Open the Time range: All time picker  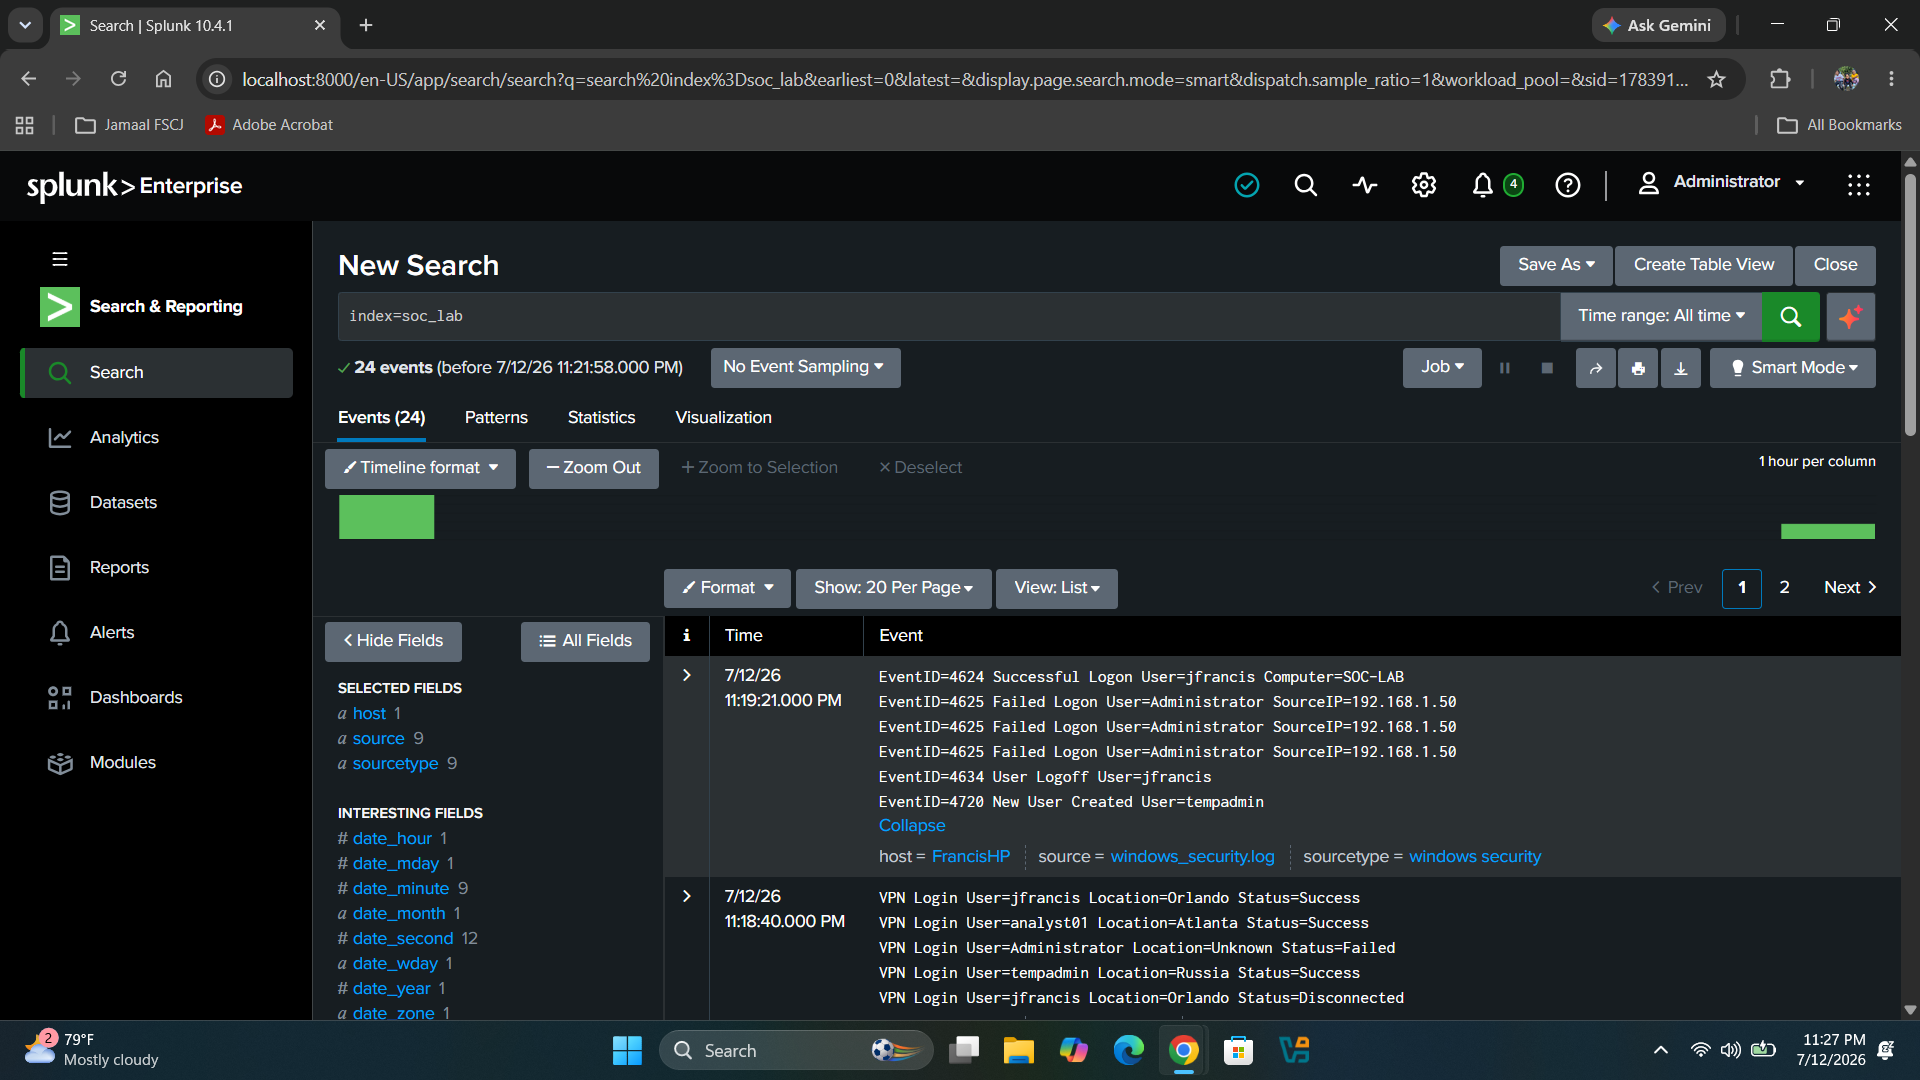tap(1661, 316)
